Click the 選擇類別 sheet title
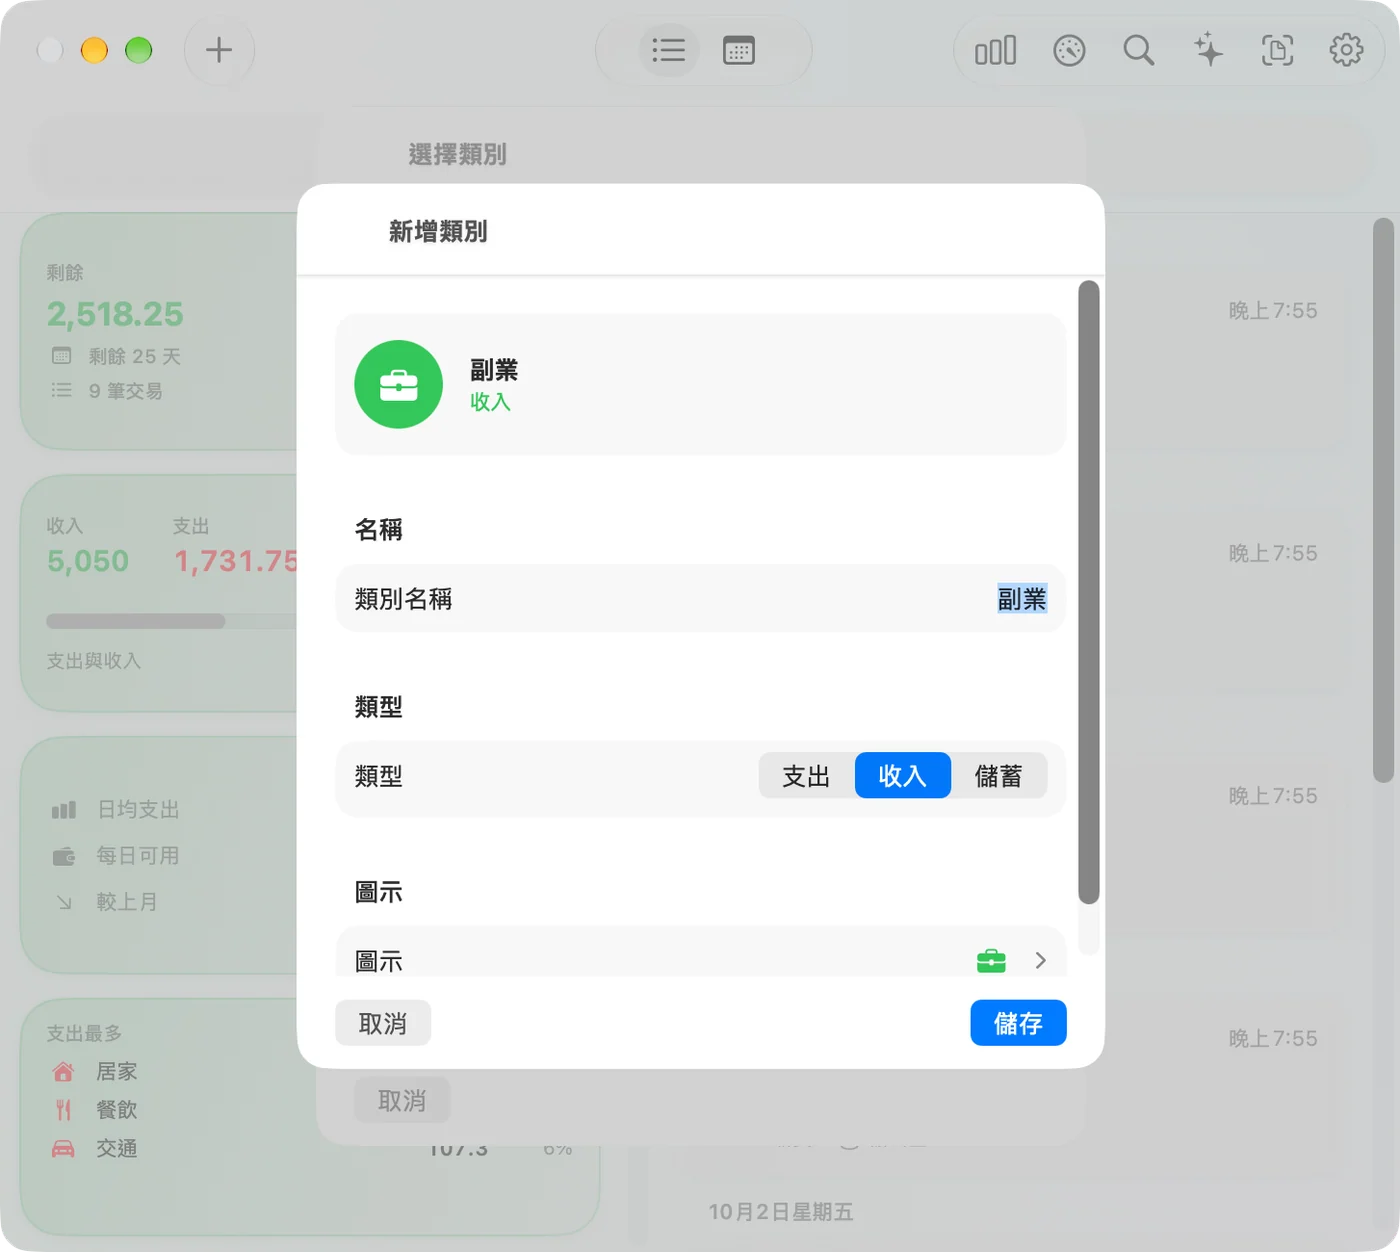Viewport: 1400px width, 1252px height. click(457, 154)
